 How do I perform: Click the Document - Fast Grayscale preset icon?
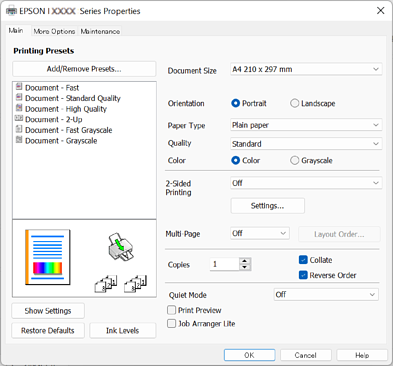click(19, 129)
